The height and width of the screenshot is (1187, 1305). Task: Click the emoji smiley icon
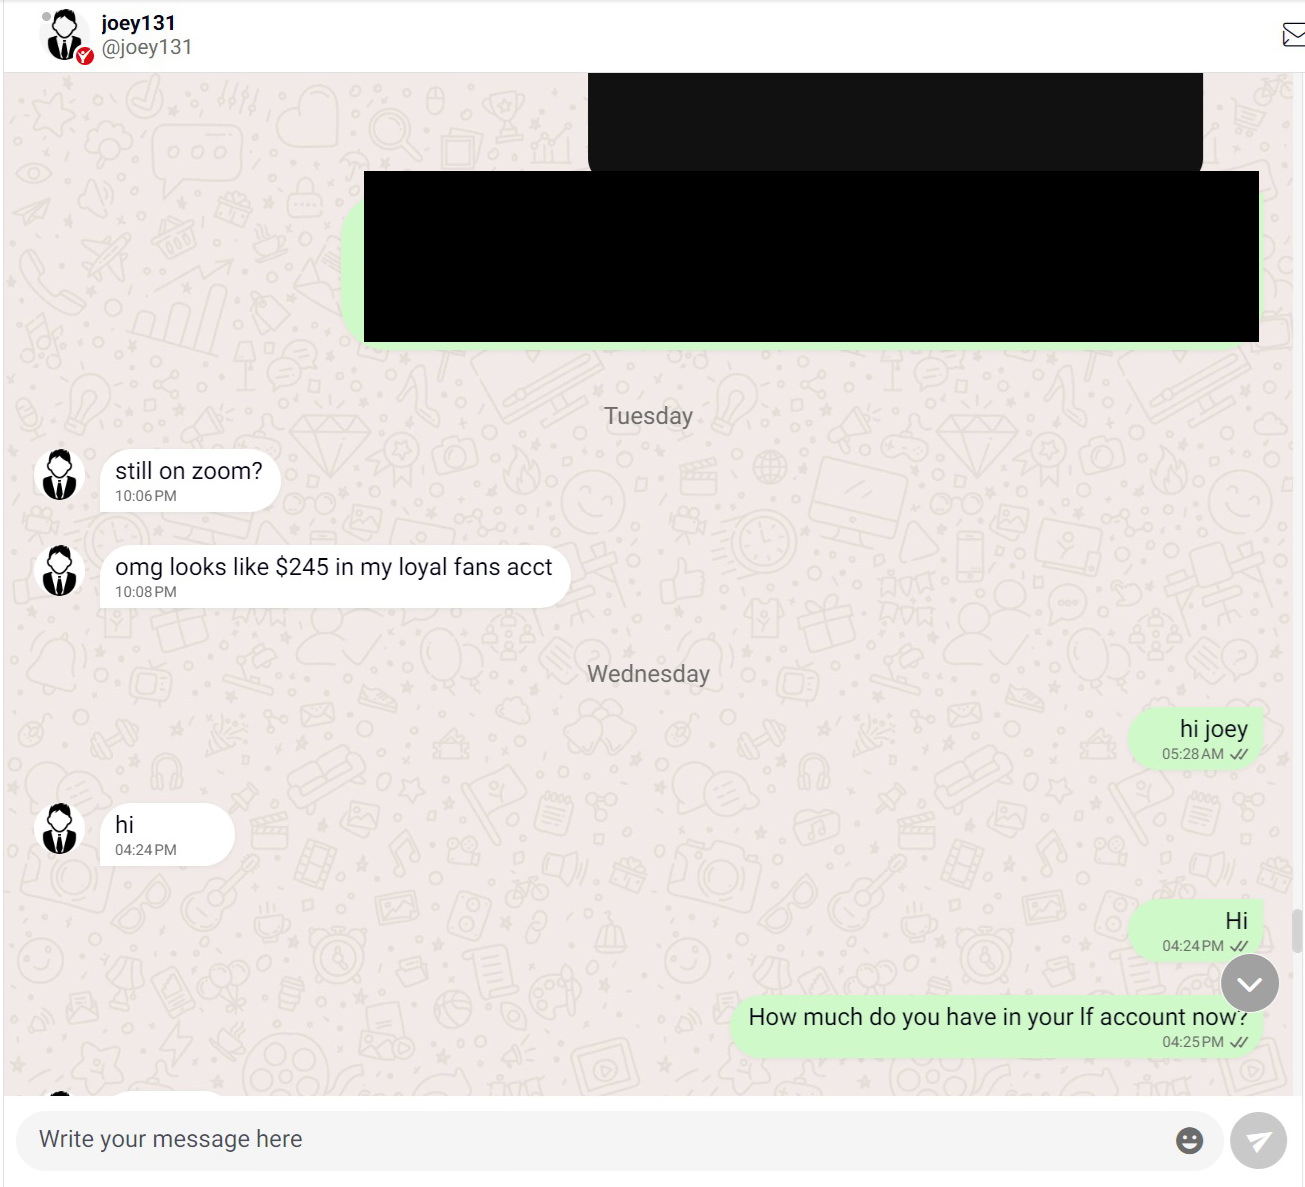coord(1189,1141)
